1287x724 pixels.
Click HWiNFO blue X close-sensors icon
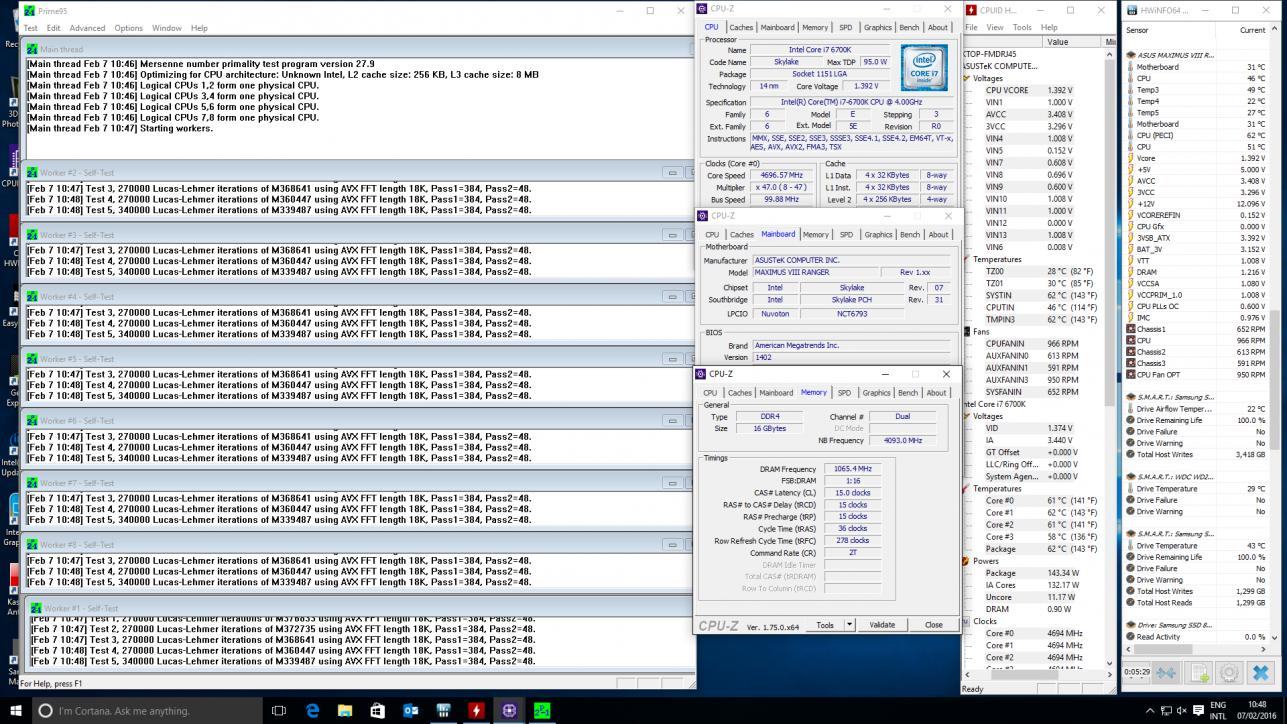click(1261, 673)
